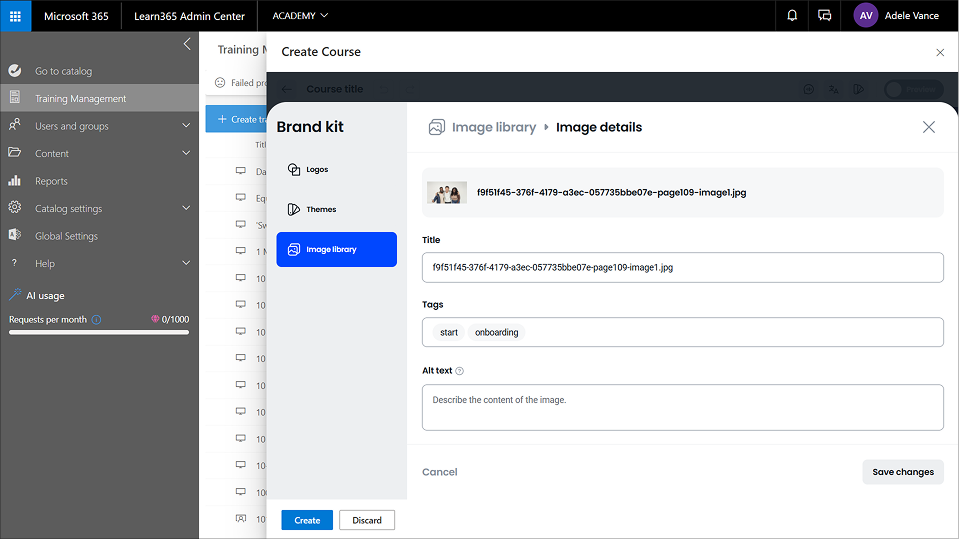Go back to Image library breadcrumb
The width and height of the screenshot is (959, 539).
tap(493, 127)
